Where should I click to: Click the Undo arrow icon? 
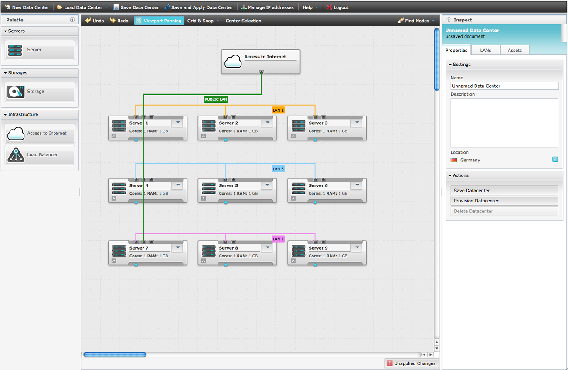(88, 21)
